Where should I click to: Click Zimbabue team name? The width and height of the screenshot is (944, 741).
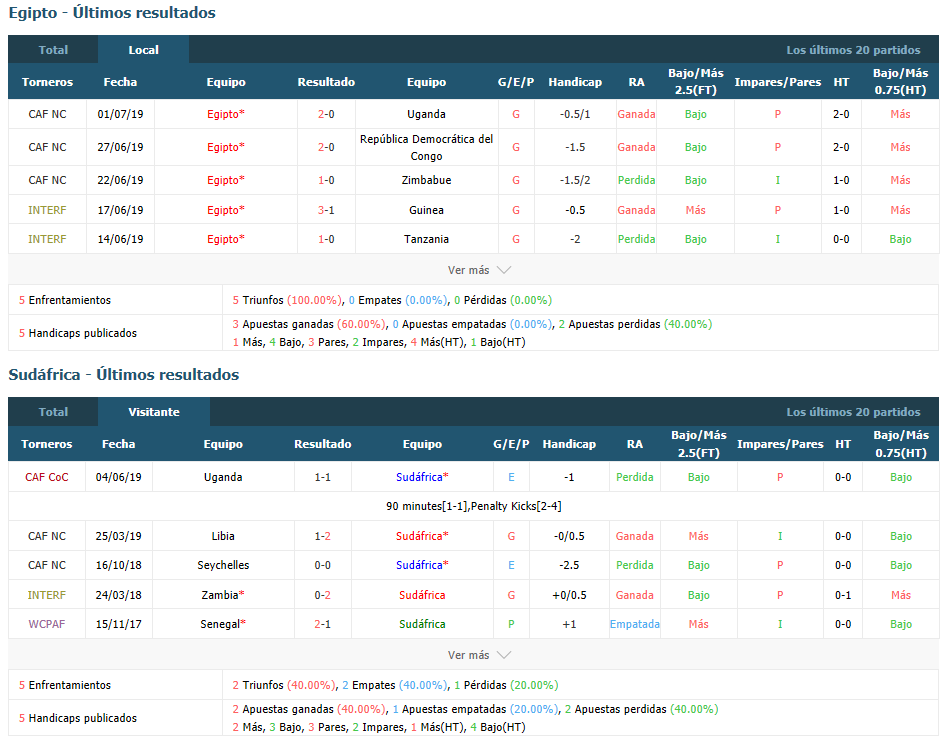(426, 180)
